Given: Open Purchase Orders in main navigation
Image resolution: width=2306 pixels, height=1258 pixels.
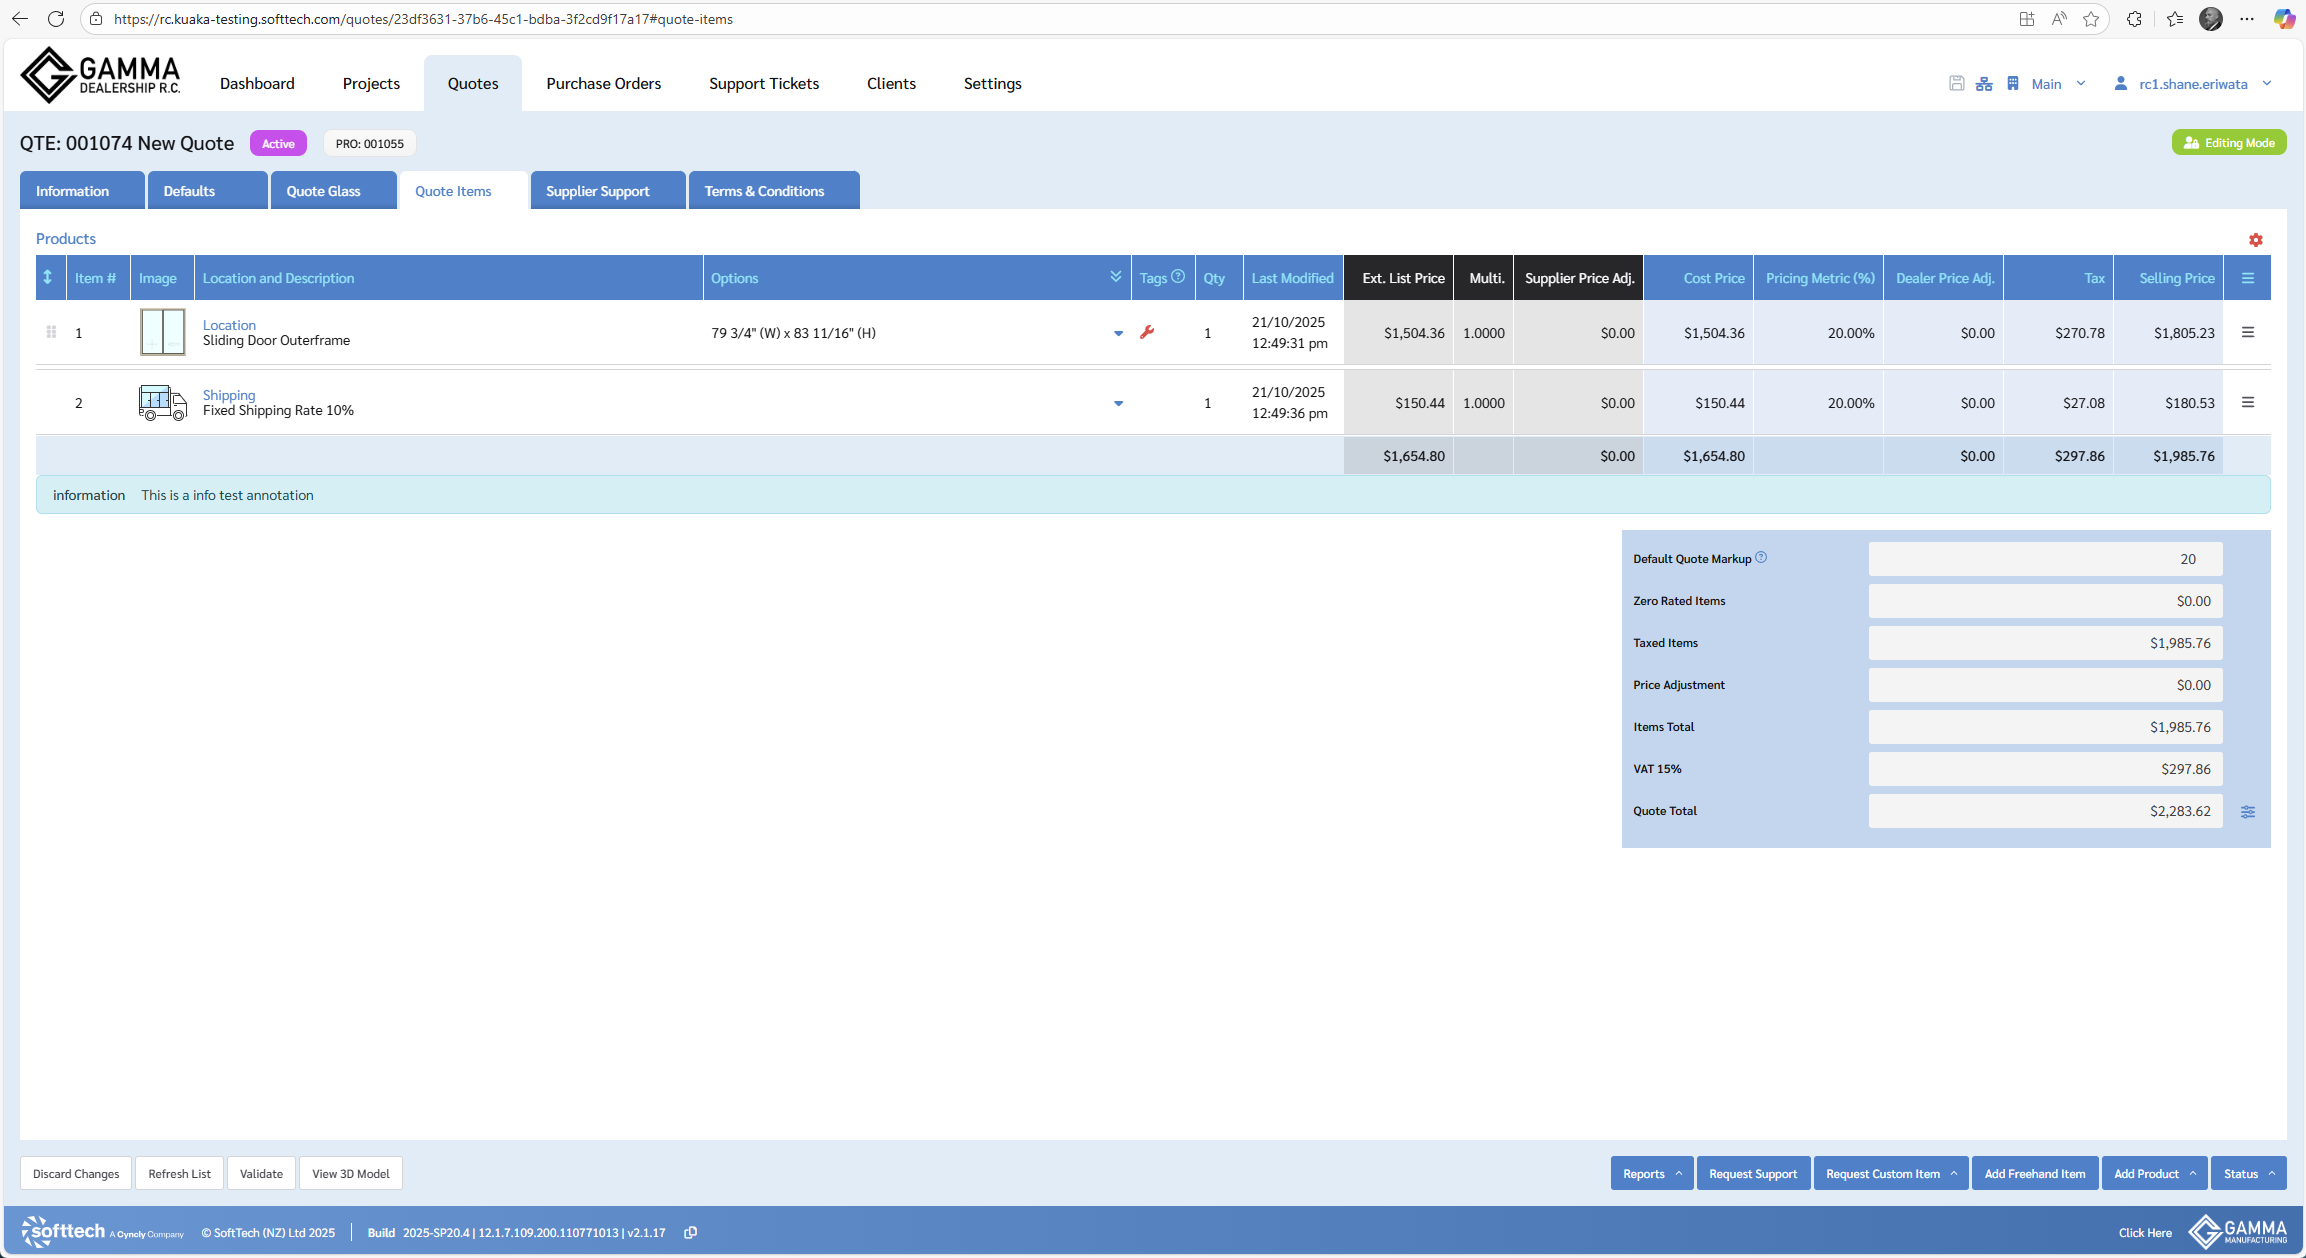Looking at the screenshot, I should pos(603,84).
